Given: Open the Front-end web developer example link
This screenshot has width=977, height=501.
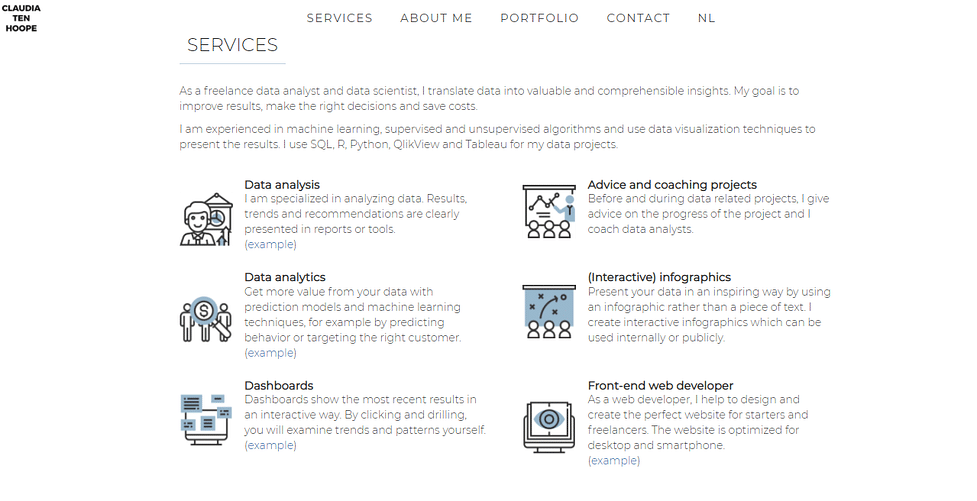Looking at the screenshot, I should [x=614, y=460].
